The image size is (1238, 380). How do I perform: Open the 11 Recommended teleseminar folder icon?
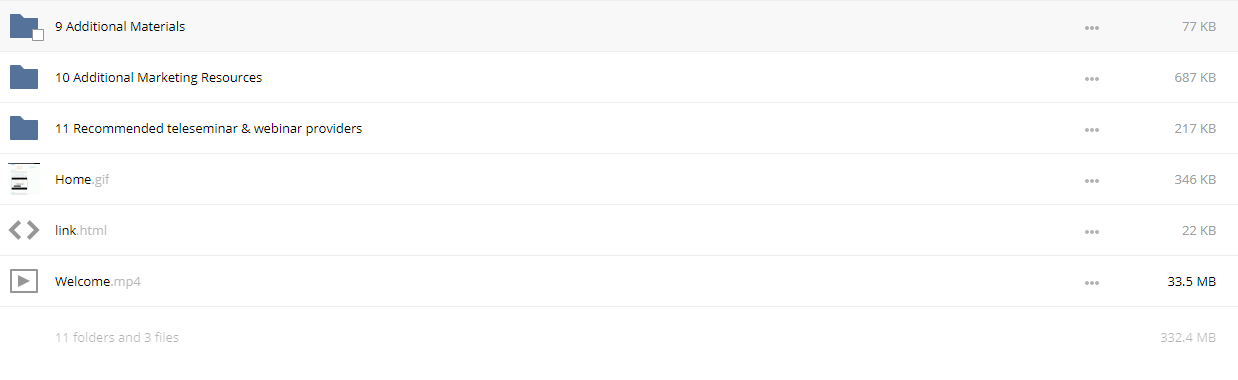(23, 128)
